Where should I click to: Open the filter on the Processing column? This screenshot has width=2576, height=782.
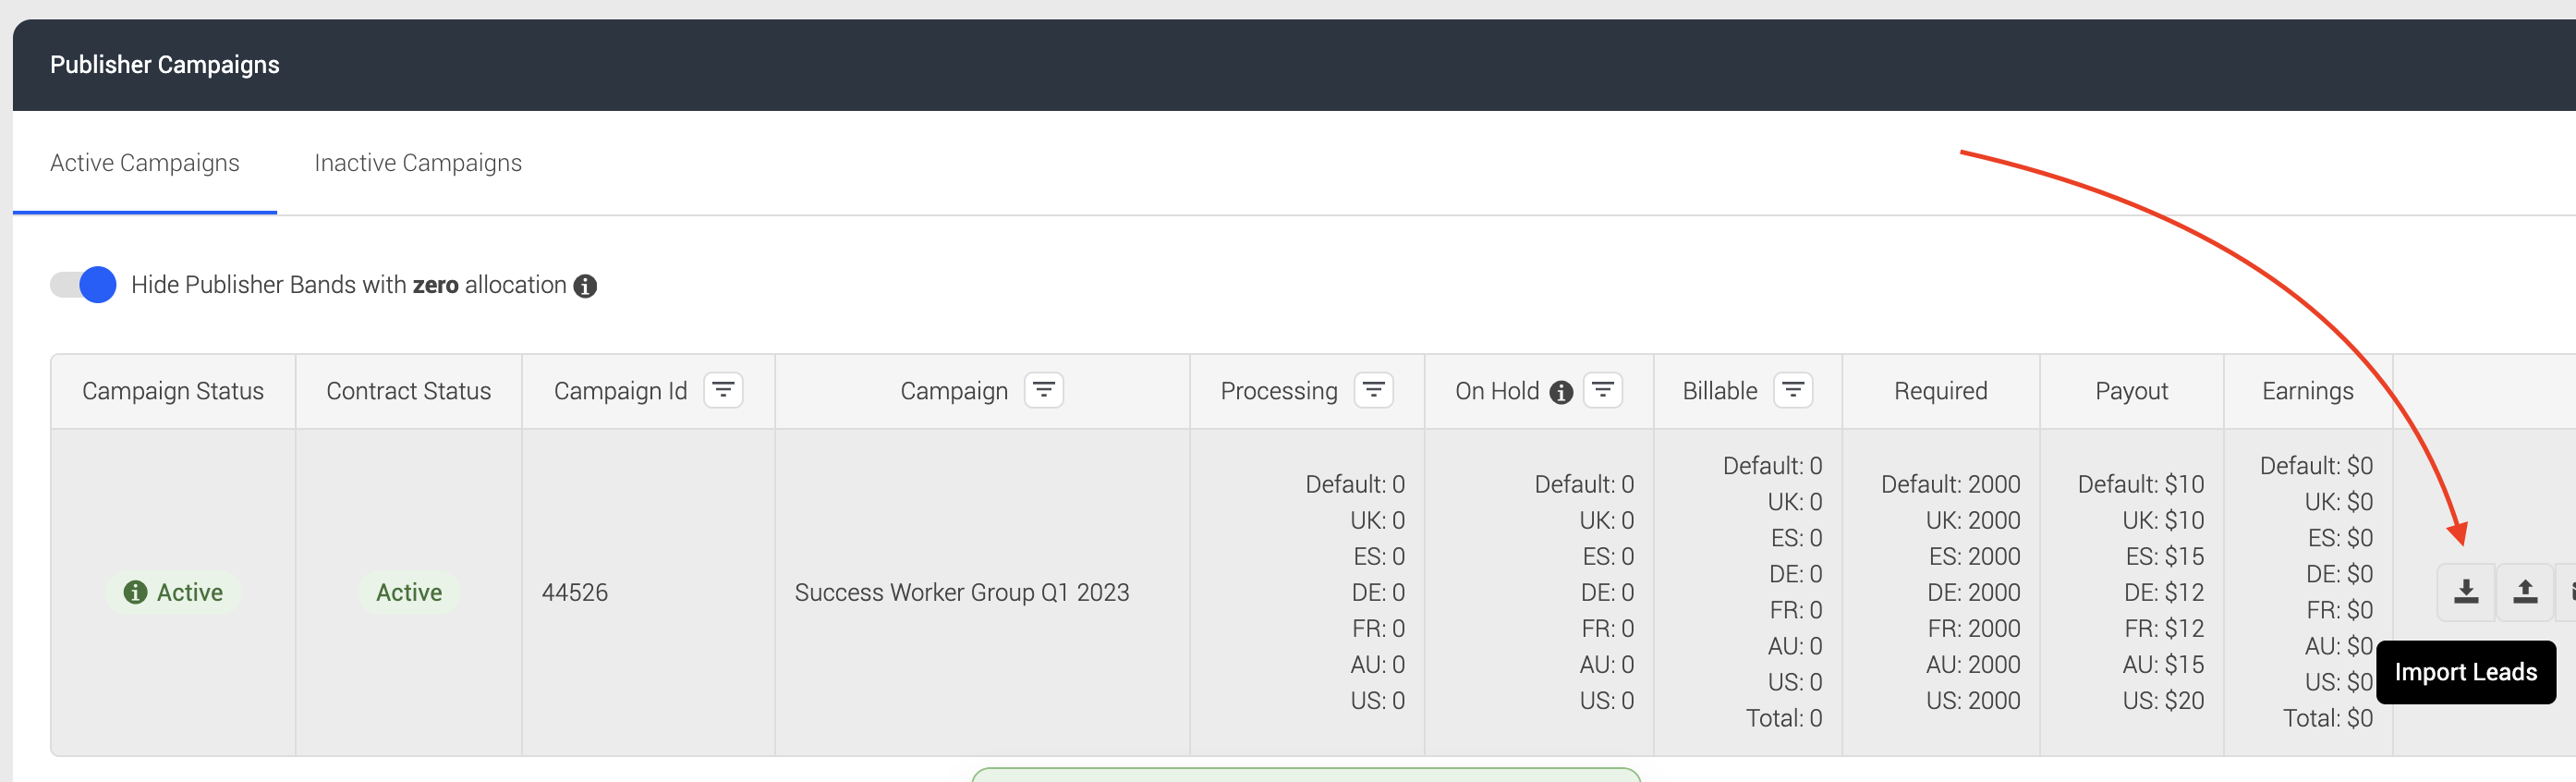1375,390
